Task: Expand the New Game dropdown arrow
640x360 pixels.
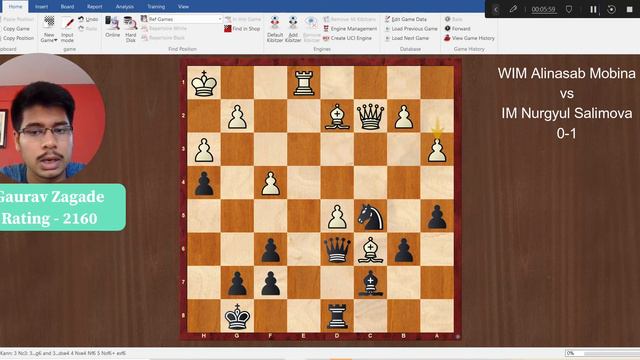Action: coord(56,40)
